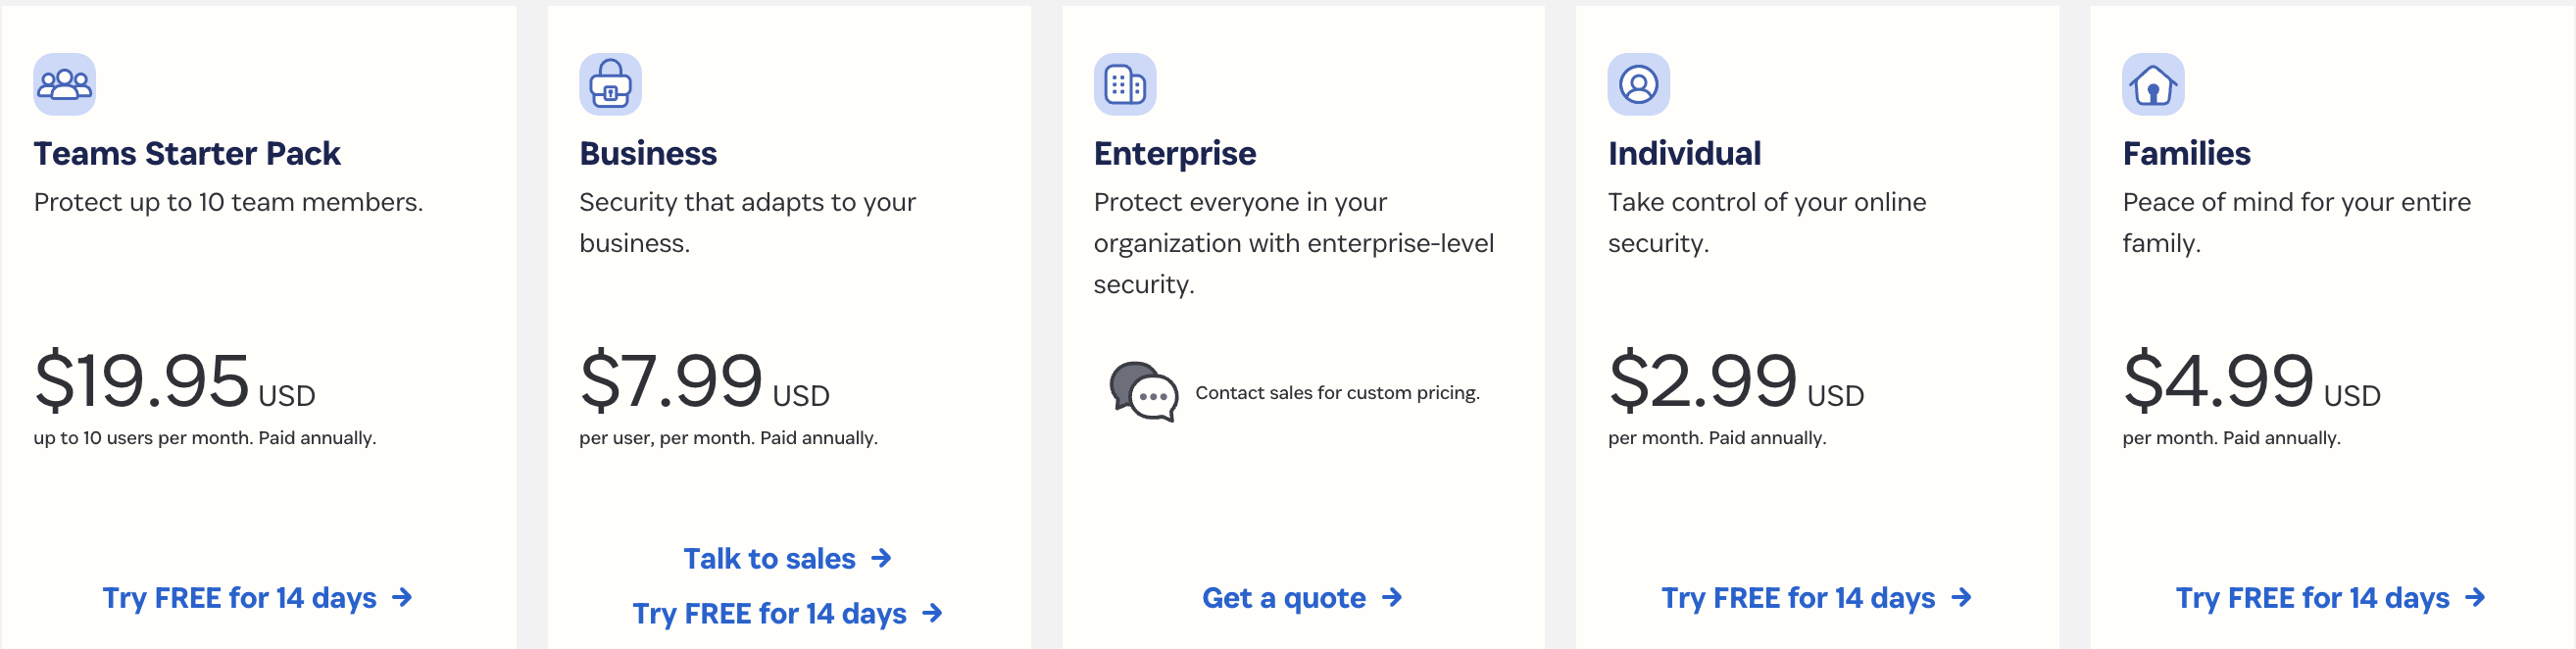This screenshot has height=649, width=2576.
Task: Click the Enterprise building icon
Action: [1124, 86]
